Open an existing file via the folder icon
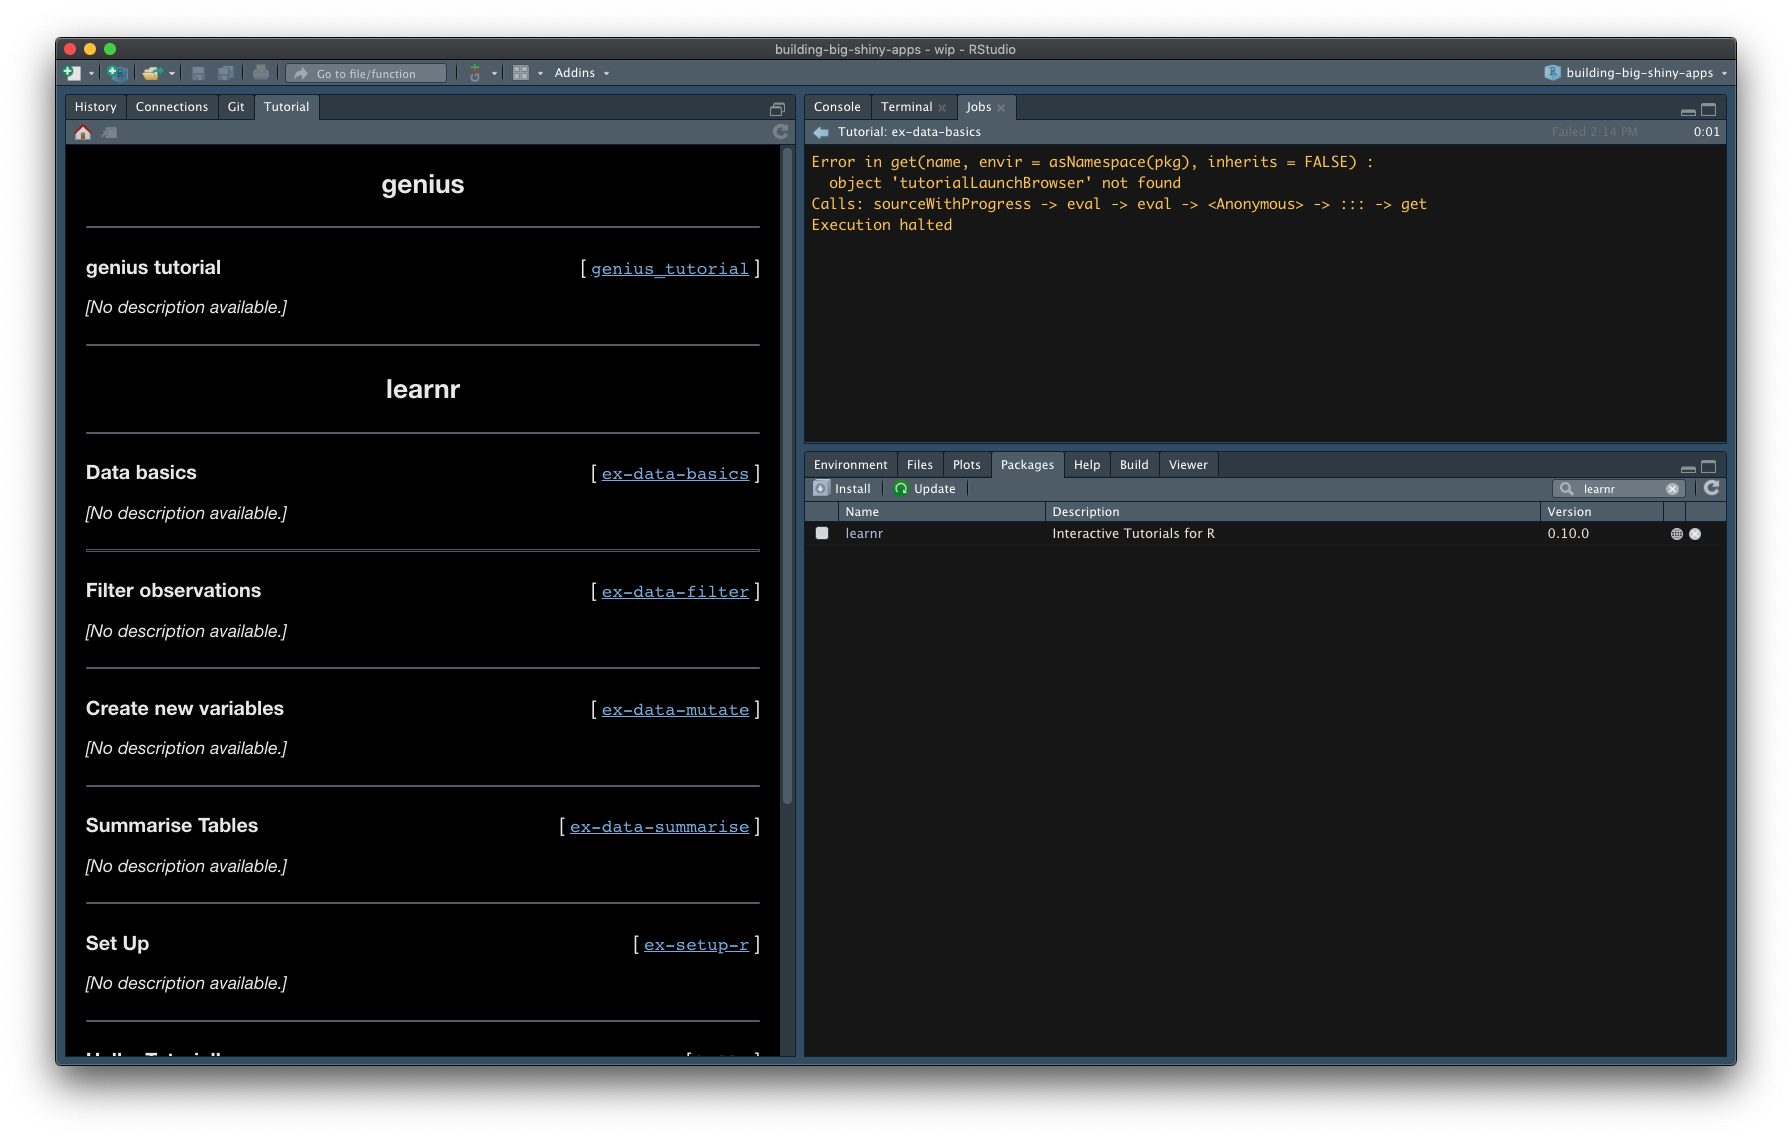1792x1139 pixels. click(x=152, y=72)
